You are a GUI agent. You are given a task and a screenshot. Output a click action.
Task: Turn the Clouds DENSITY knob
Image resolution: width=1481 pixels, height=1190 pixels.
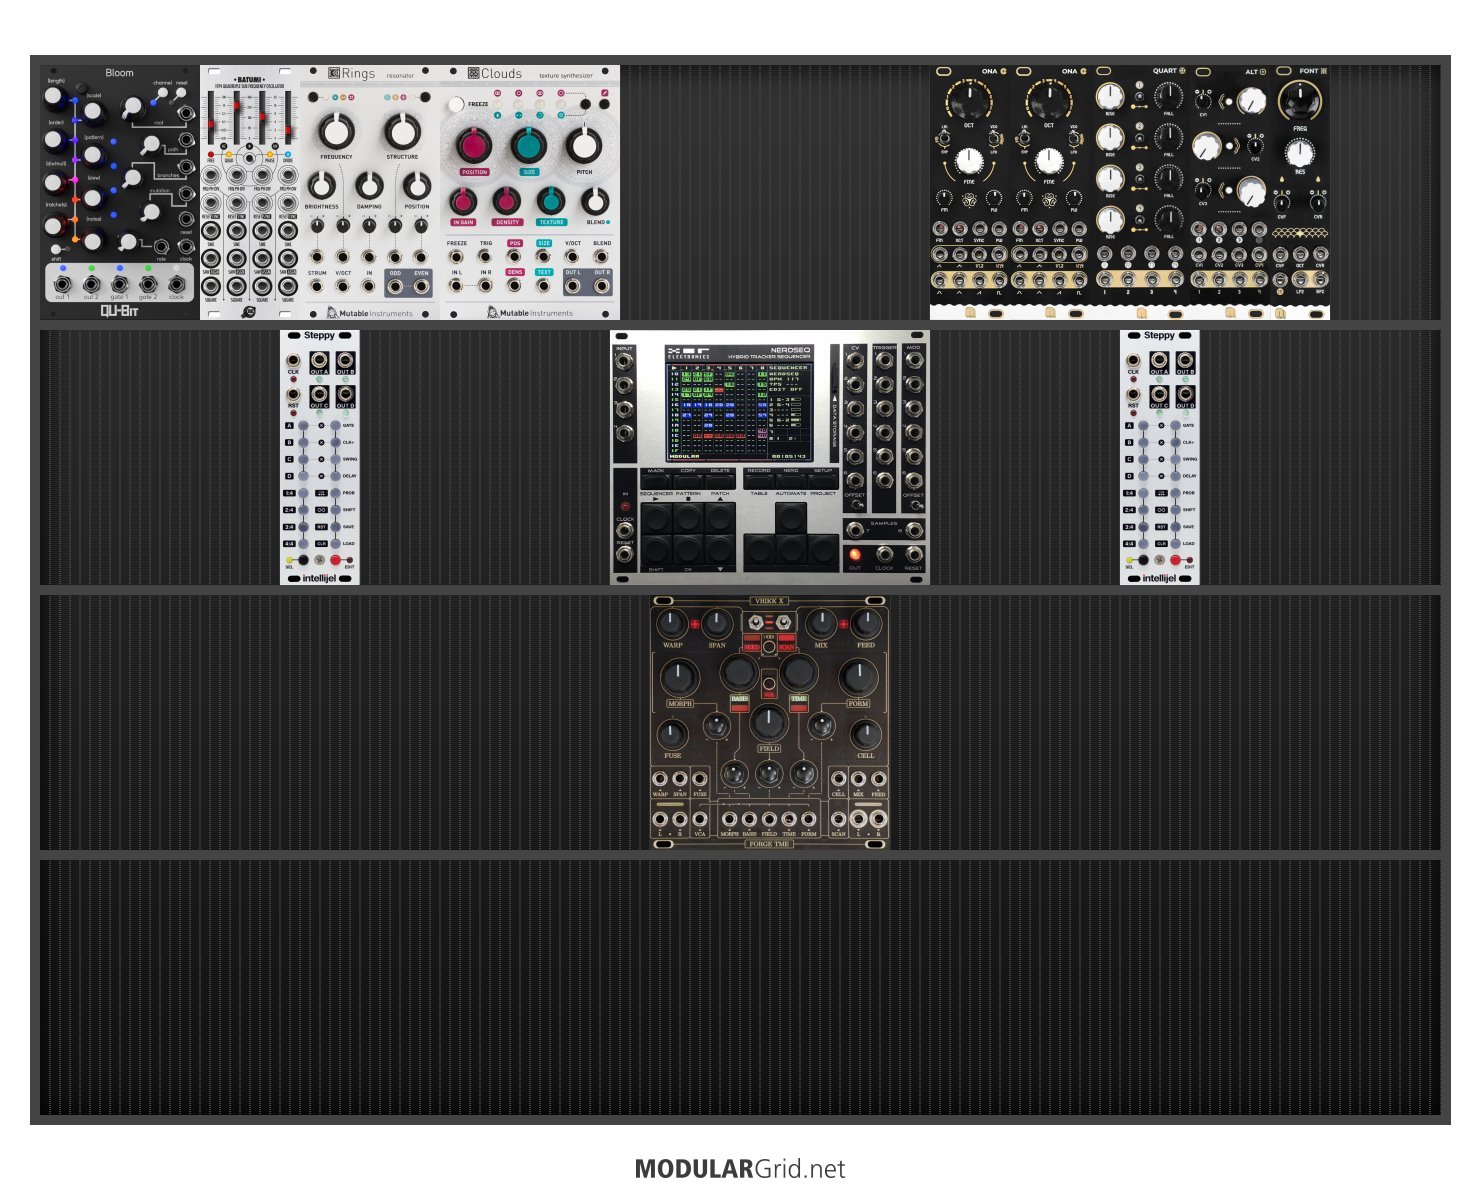pos(506,200)
